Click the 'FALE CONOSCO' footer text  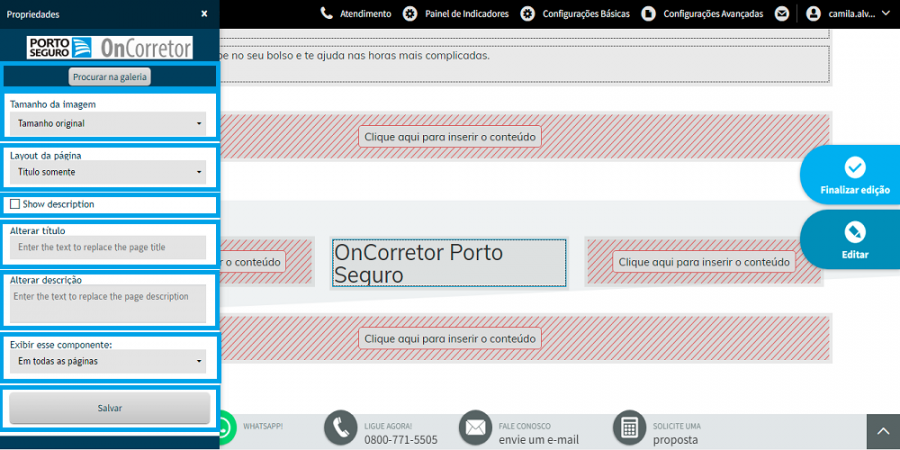pos(525,426)
